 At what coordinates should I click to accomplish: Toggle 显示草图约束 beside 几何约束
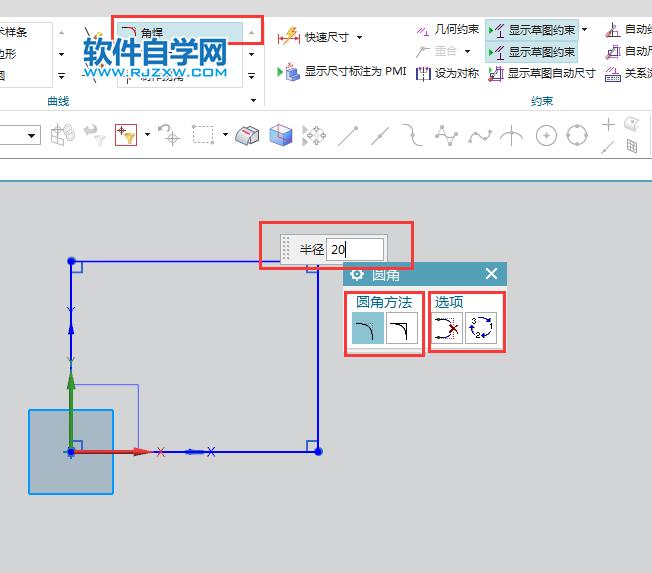[532, 30]
